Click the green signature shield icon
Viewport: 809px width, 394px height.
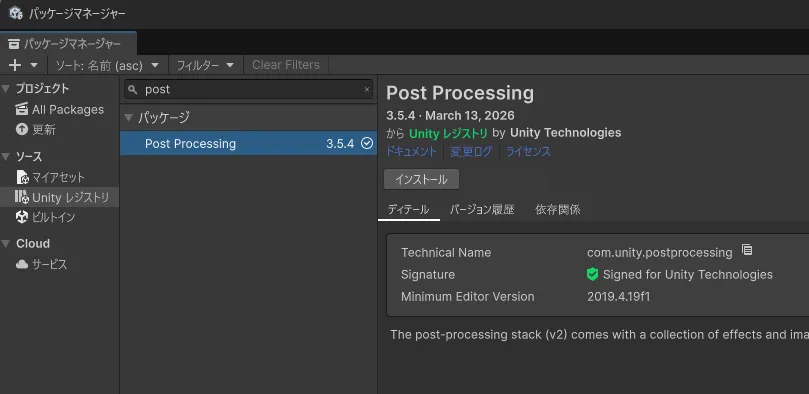[x=592, y=274]
